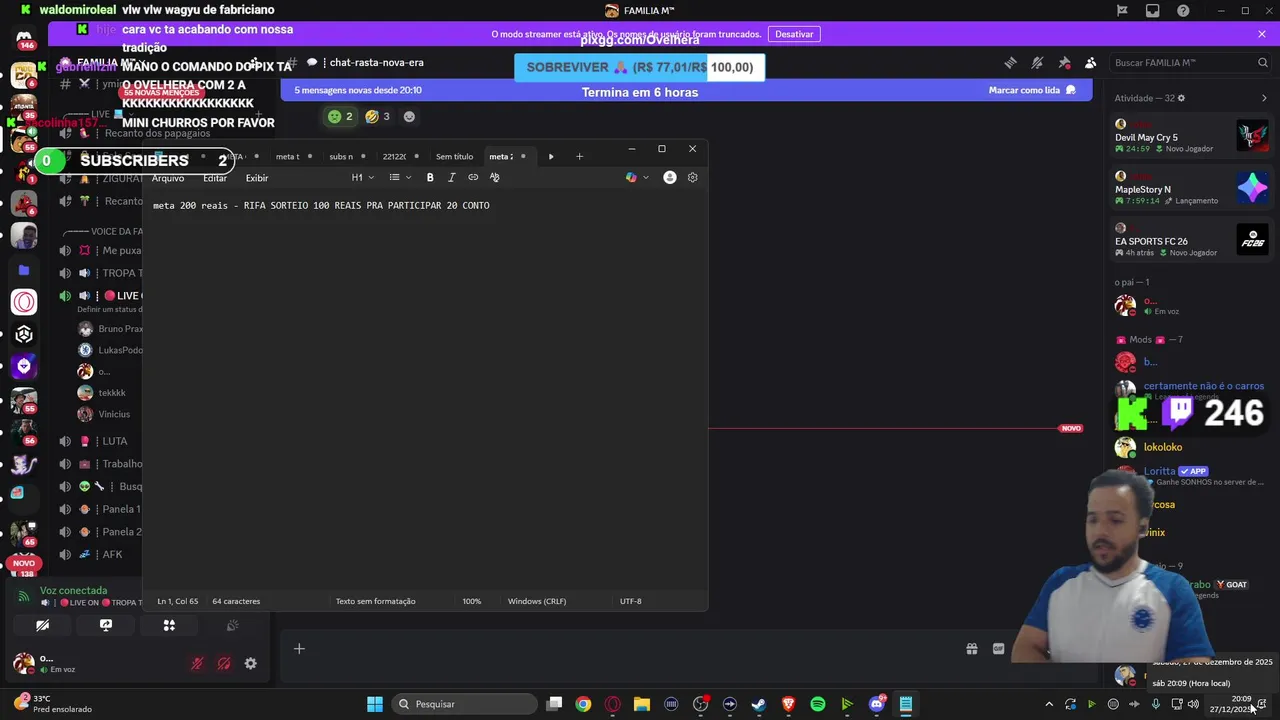1280x720 pixels.
Task: Add reaction to message in Discord chat
Action: coord(409,117)
